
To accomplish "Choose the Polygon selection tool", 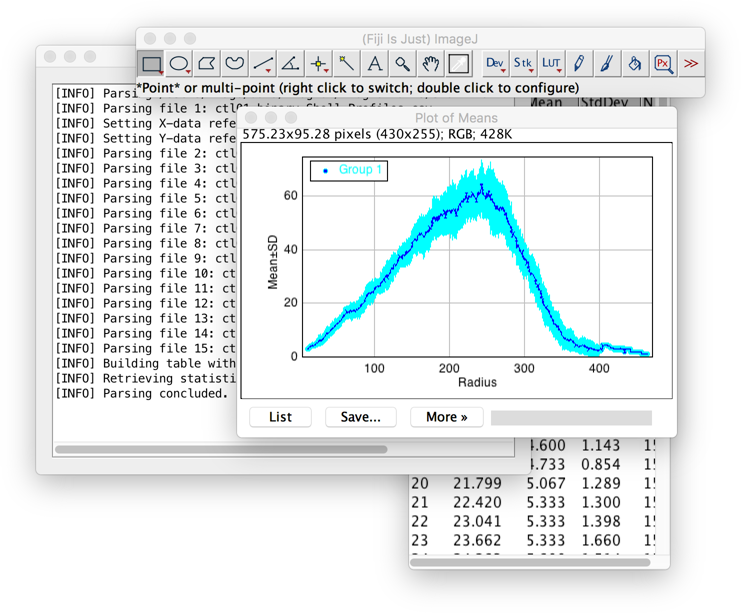I will point(207,63).
